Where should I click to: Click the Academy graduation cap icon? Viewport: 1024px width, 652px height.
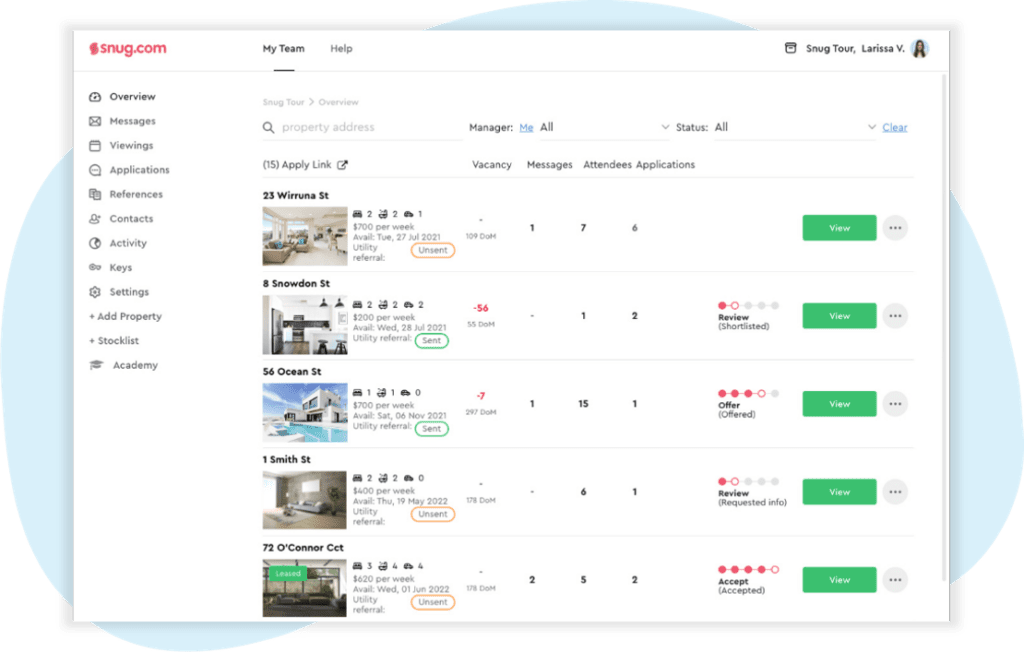click(x=96, y=366)
